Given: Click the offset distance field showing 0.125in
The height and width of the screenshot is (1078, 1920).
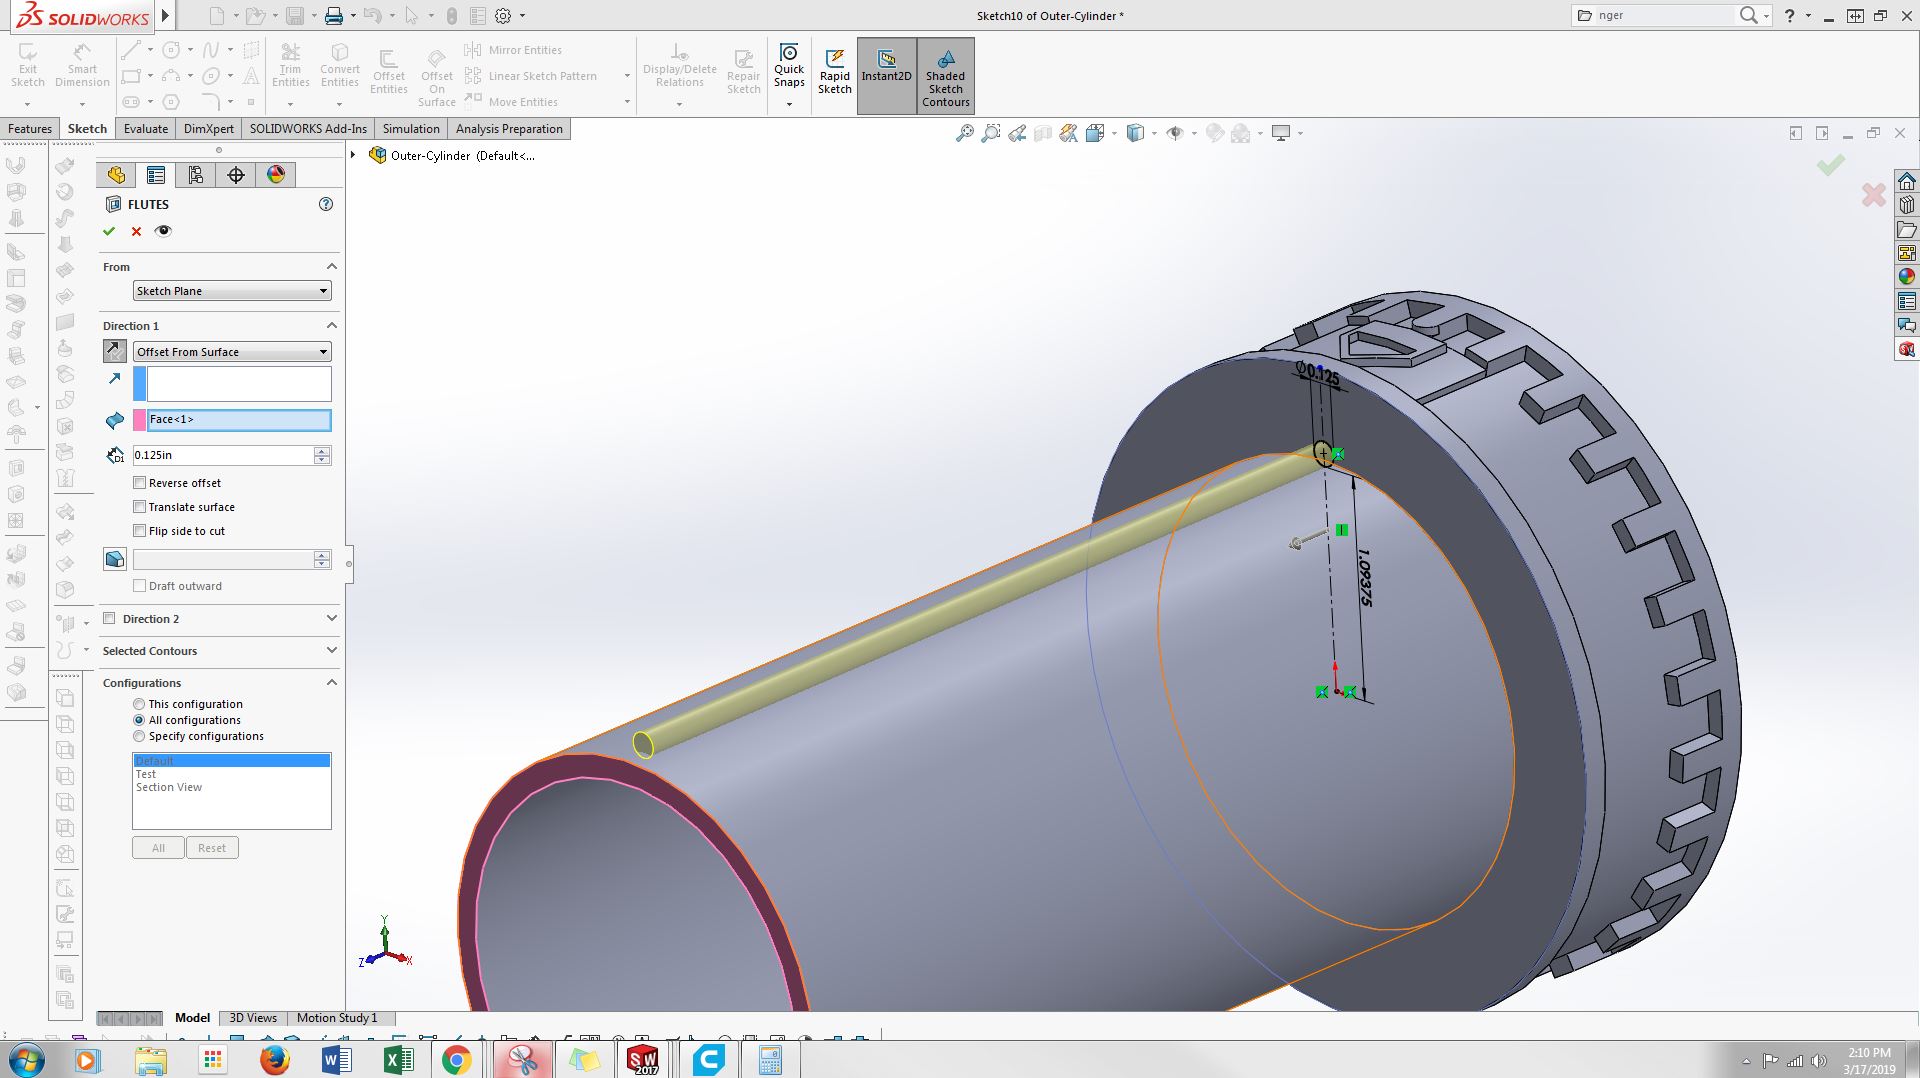Looking at the screenshot, I should click(223, 455).
